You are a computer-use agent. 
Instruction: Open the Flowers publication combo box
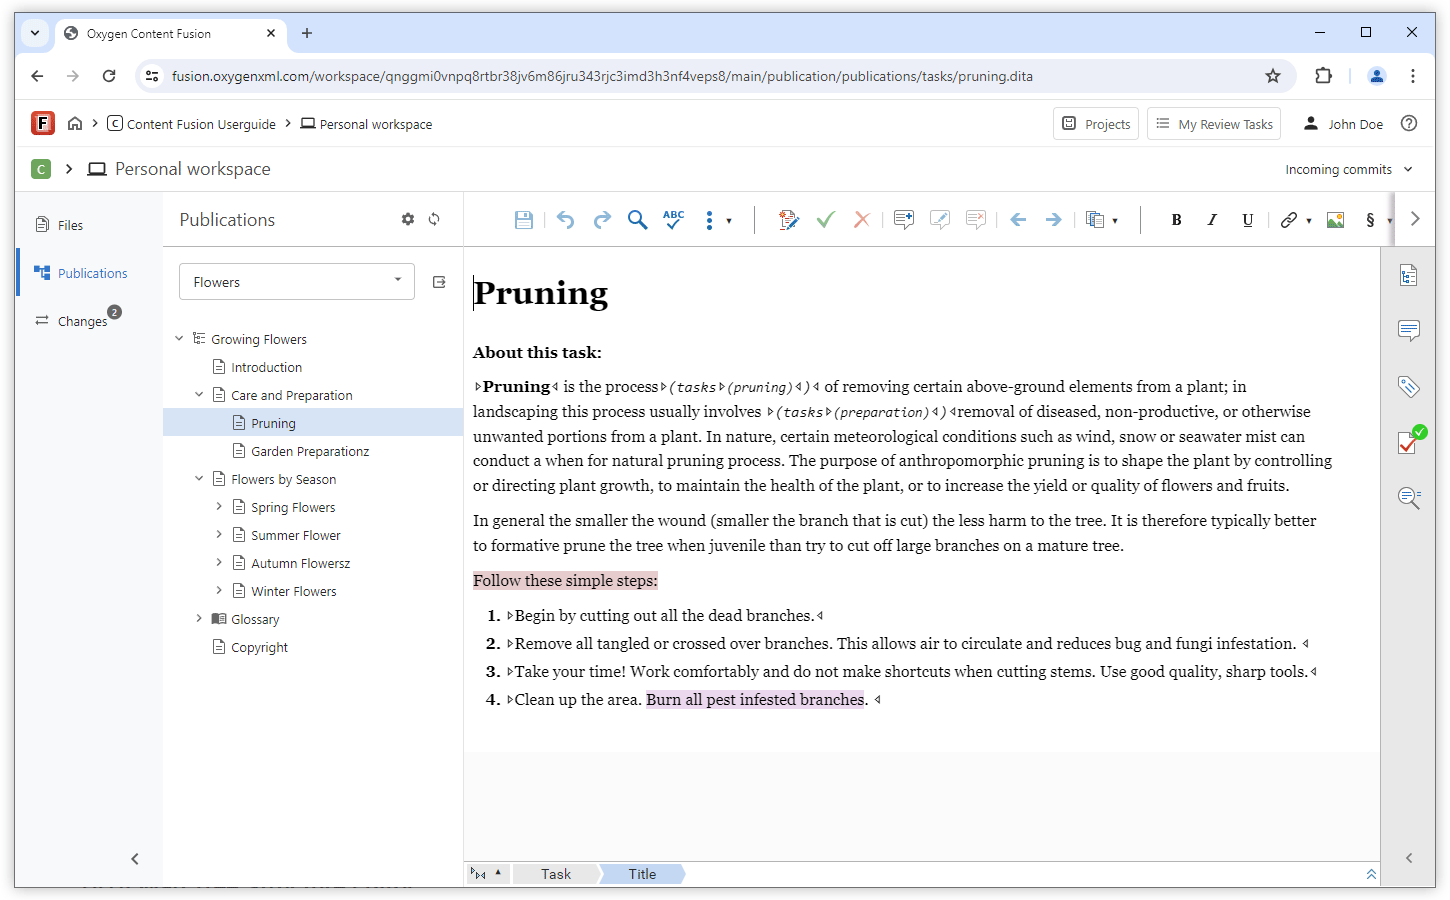297,282
